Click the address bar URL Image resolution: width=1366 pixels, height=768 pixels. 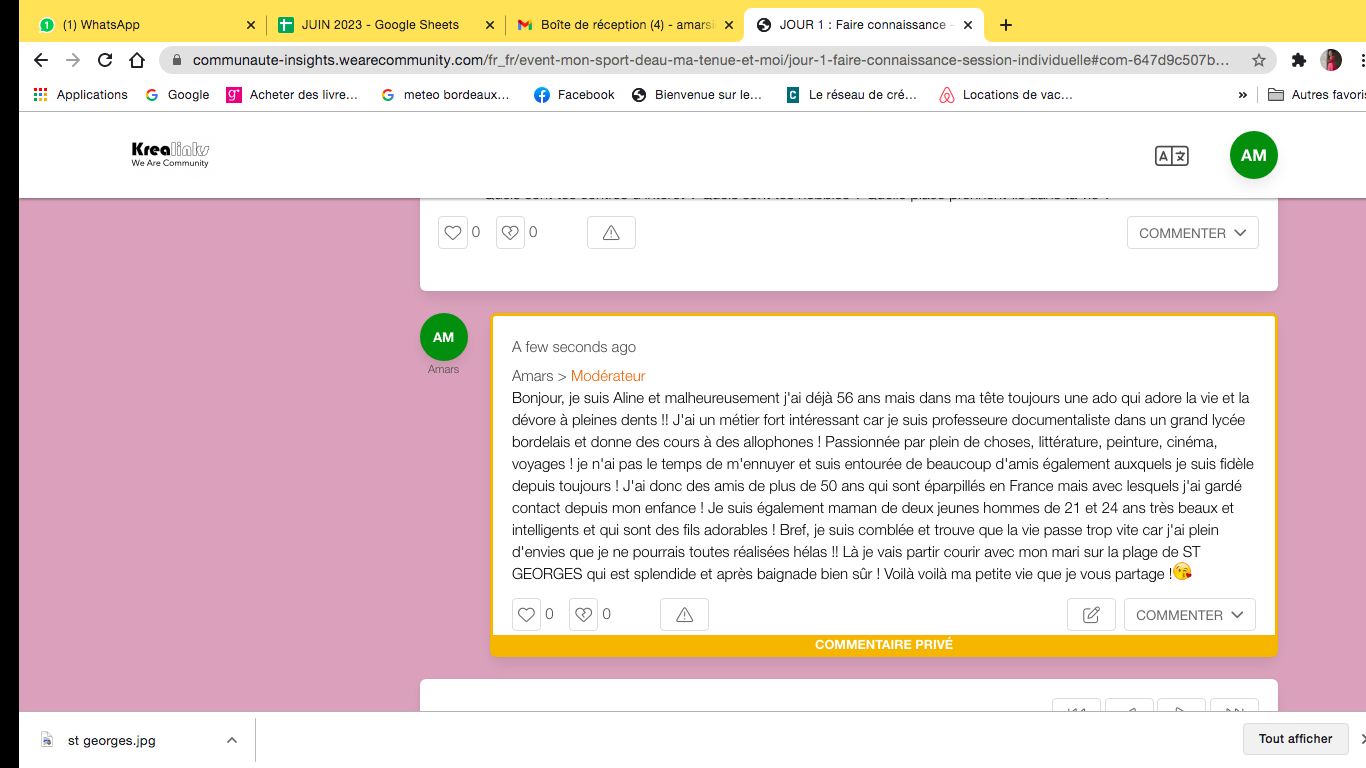[x=710, y=60]
